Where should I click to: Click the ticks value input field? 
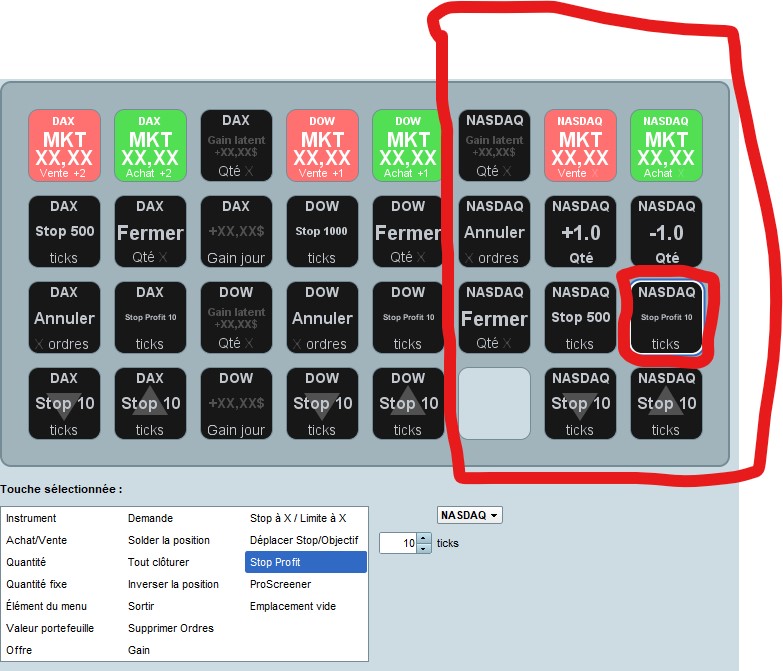[398, 543]
